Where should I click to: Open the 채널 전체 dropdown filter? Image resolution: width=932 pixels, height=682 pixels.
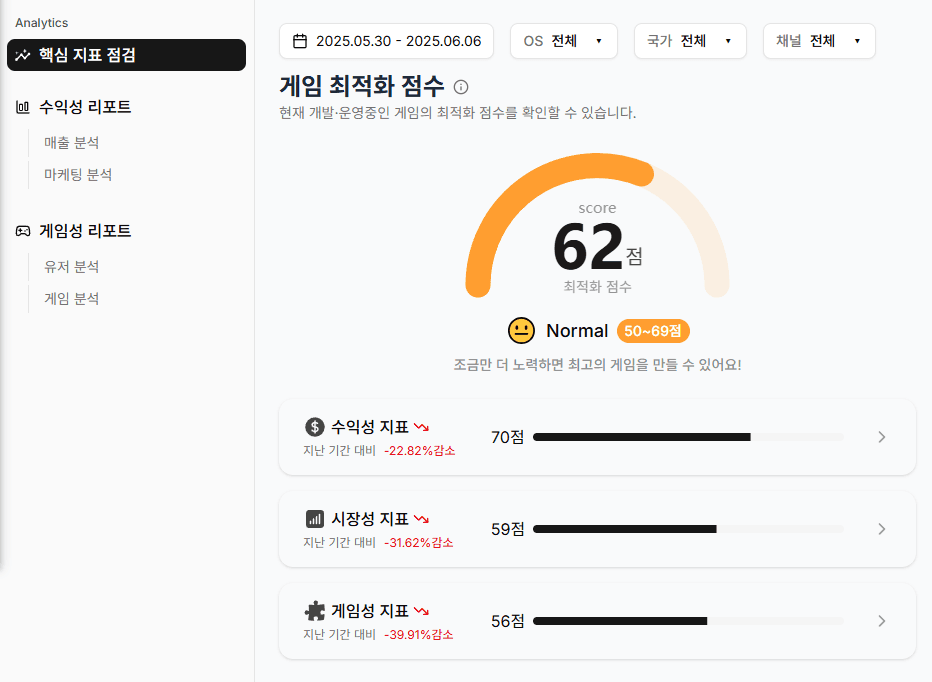pyautogui.click(x=818, y=41)
